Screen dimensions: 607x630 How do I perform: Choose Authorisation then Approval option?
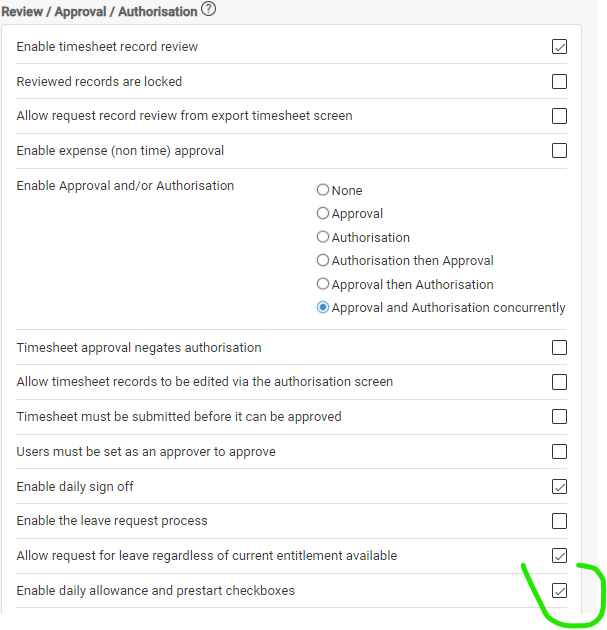pos(323,260)
